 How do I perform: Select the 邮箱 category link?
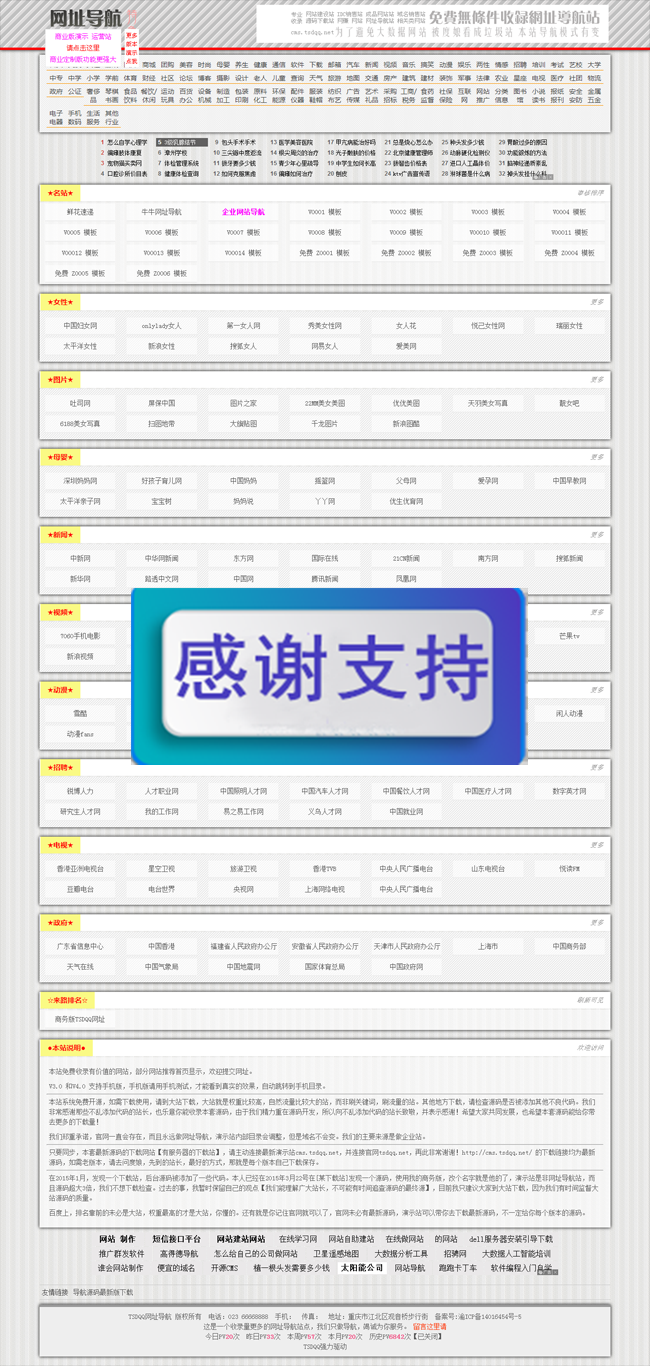334,64
